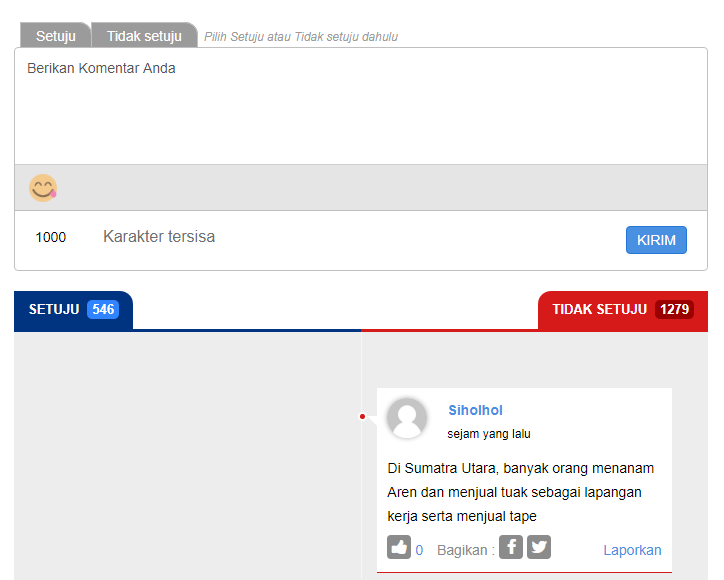Select the gray Setuju tab above comment box

pyautogui.click(x=56, y=36)
